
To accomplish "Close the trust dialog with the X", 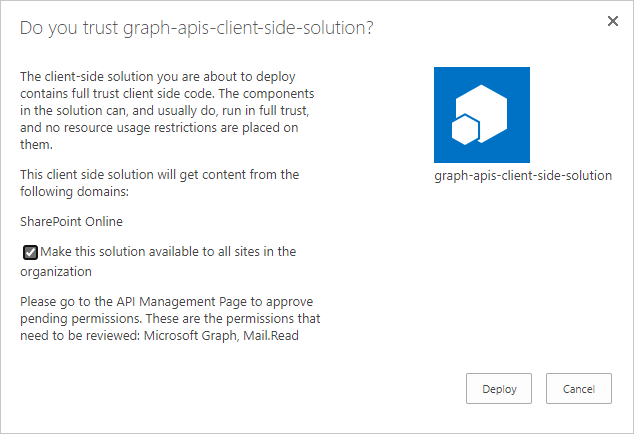I will [x=613, y=21].
